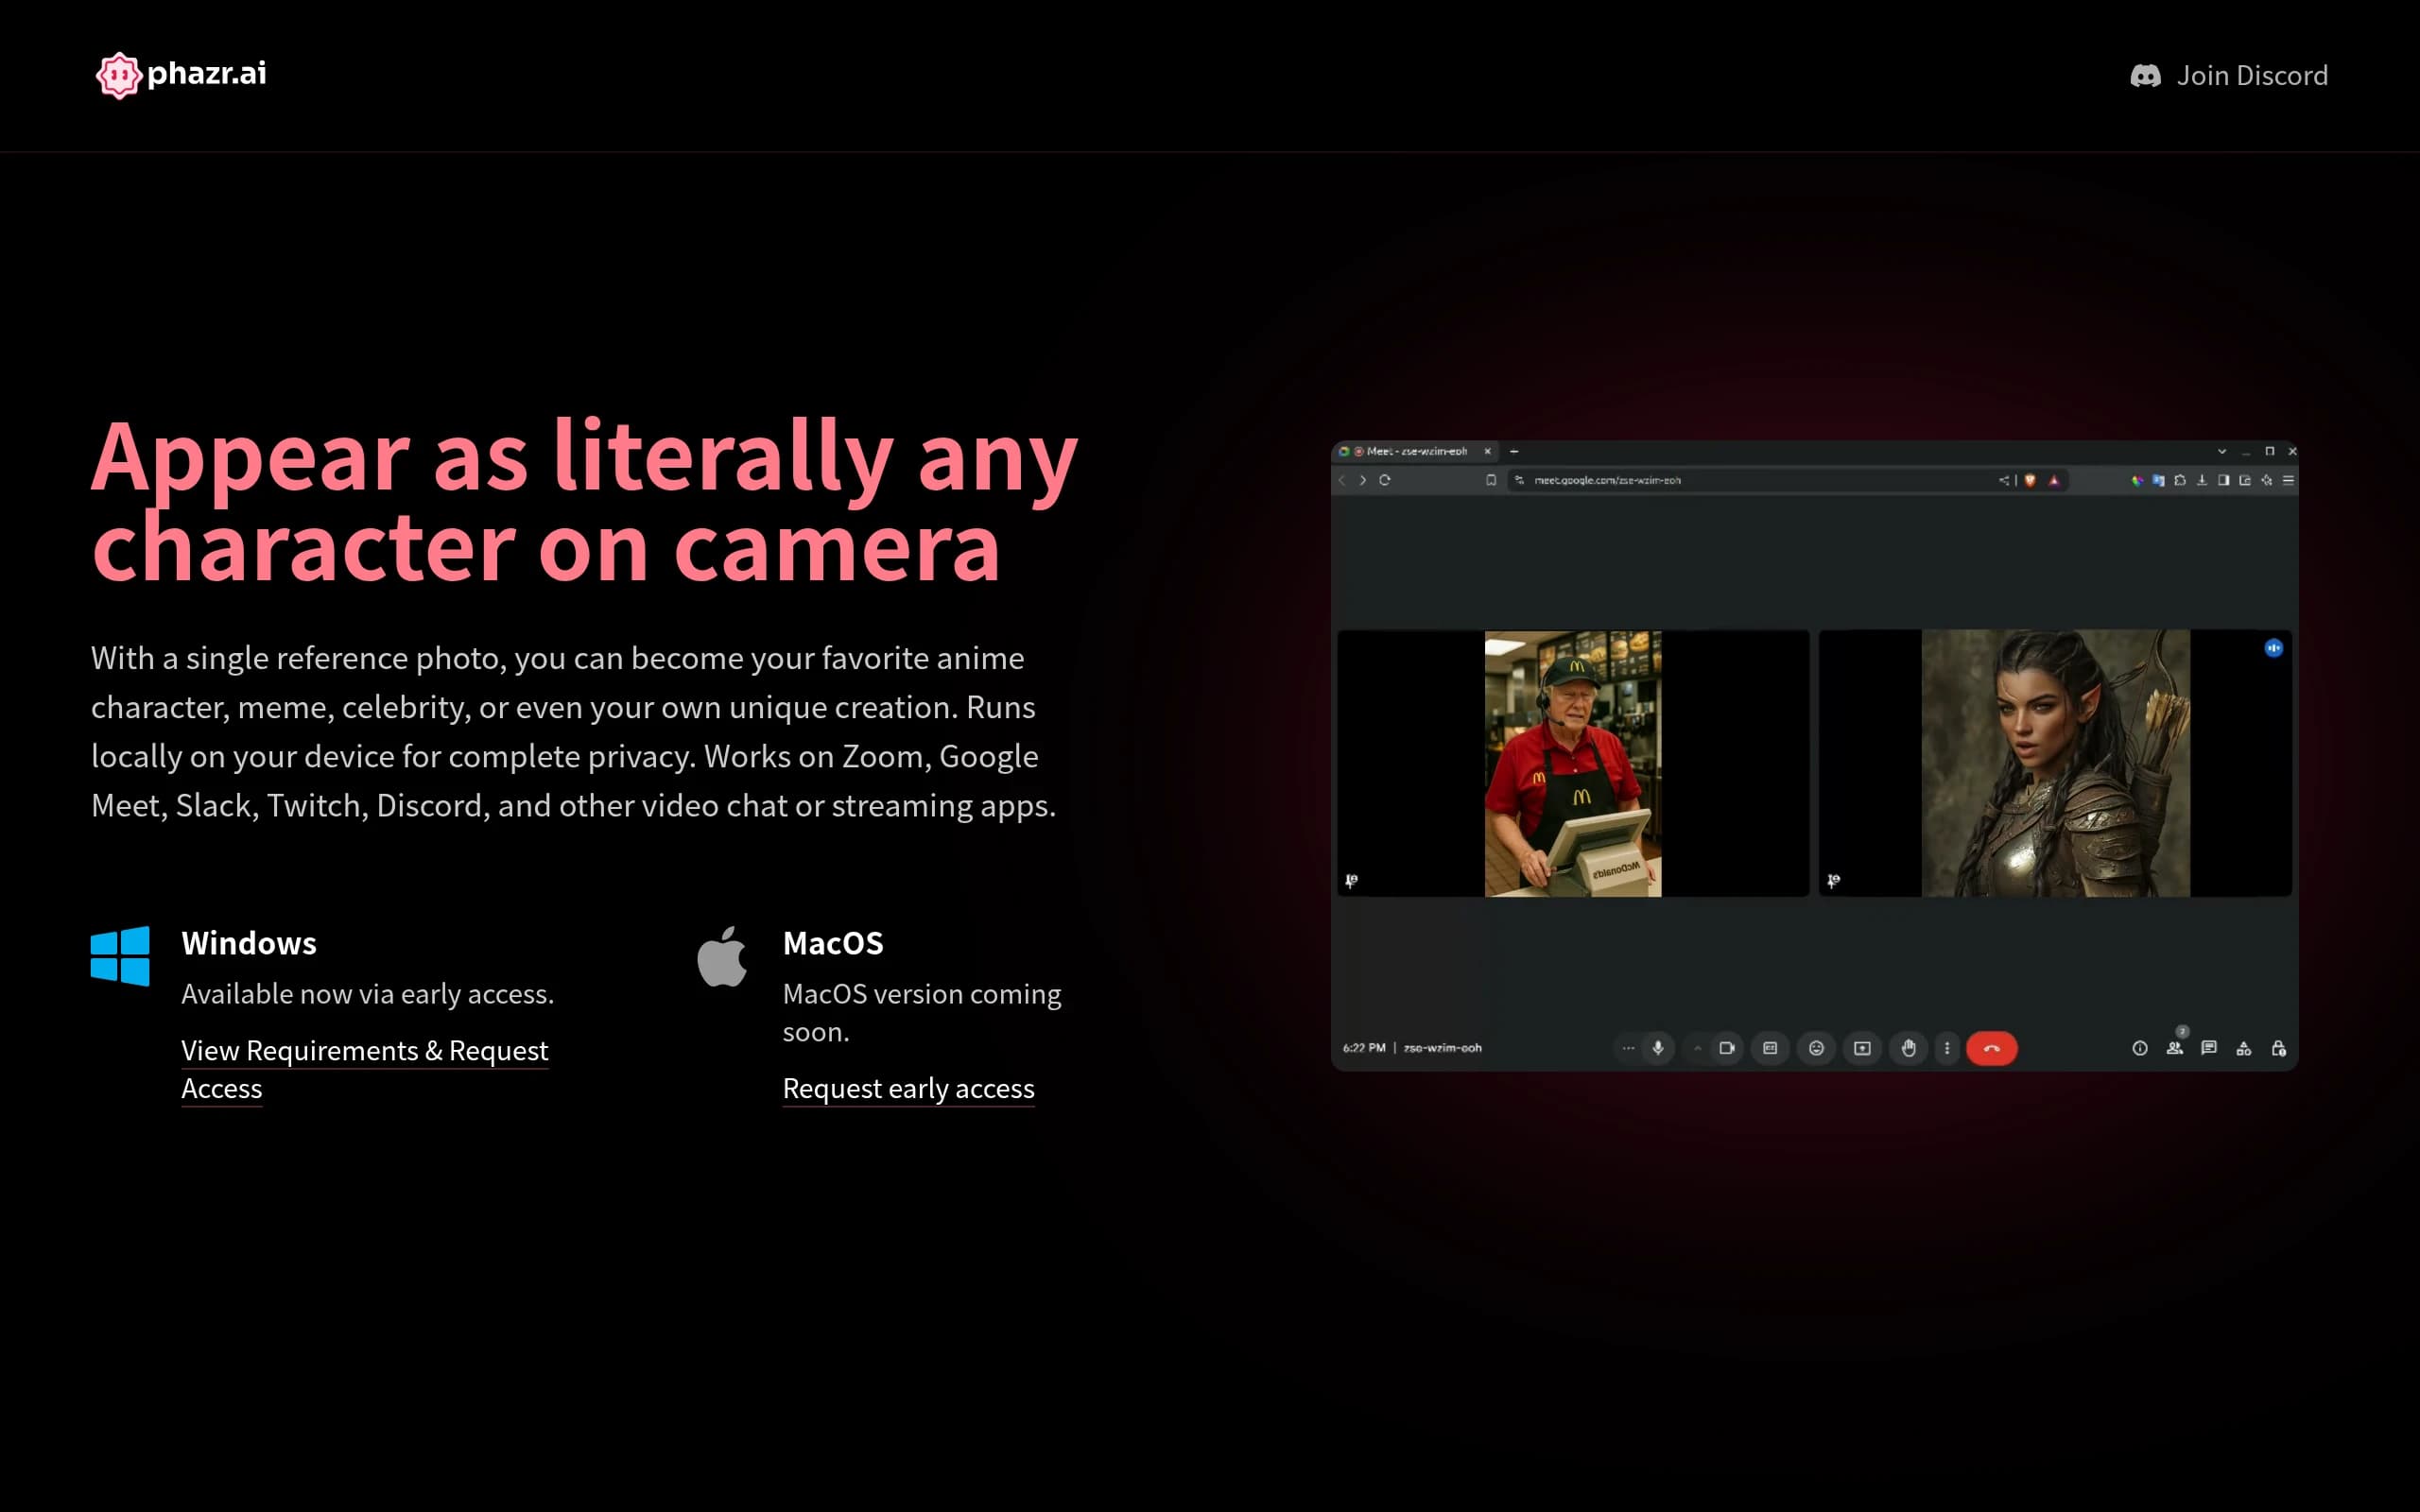2420x1512 pixels.
Task: Open the Extensions puzzle icon
Action: 2180,480
